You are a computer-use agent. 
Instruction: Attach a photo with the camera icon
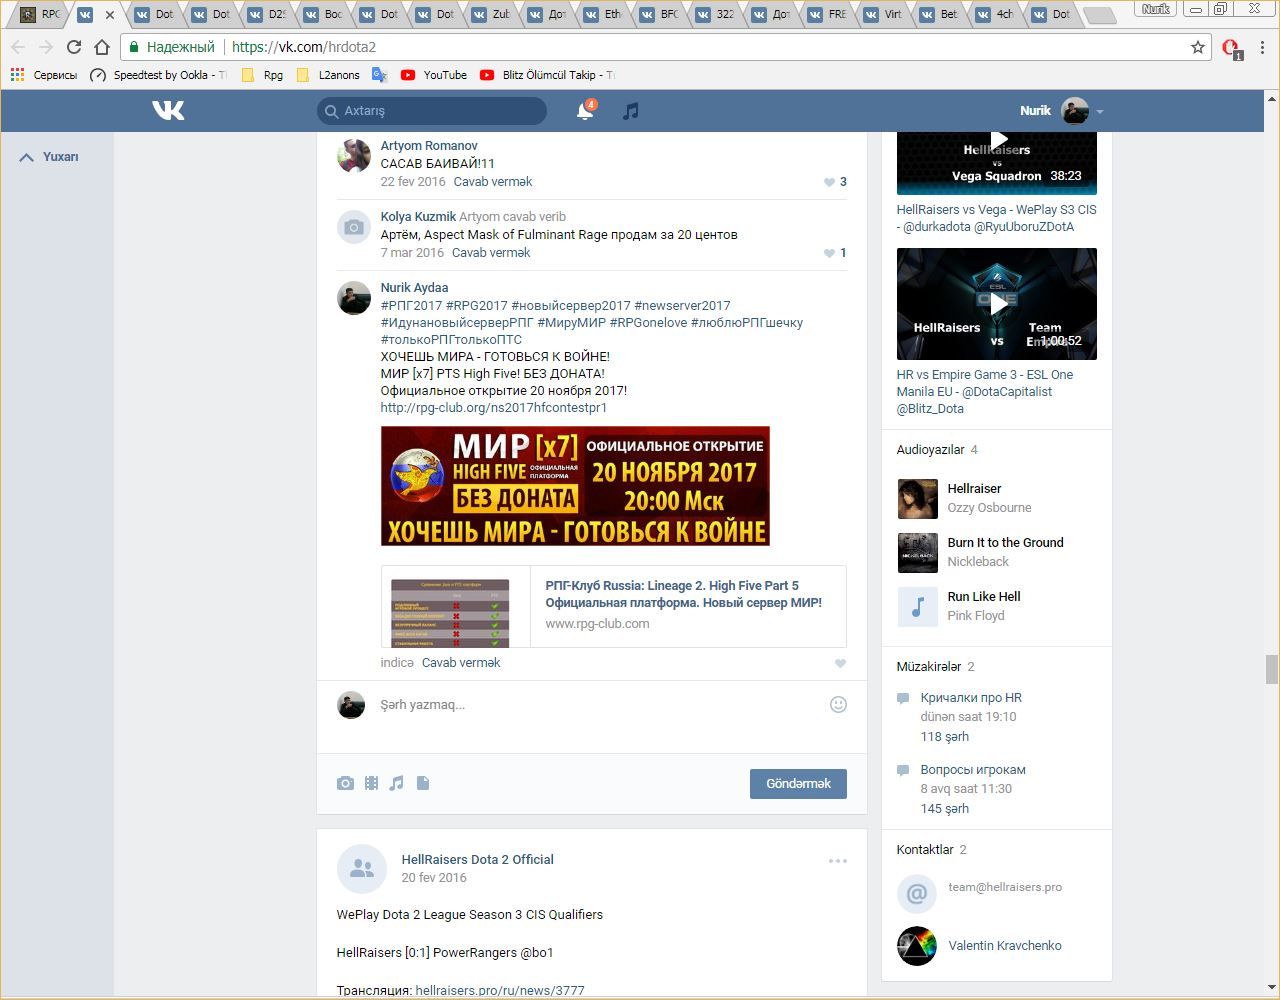pyautogui.click(x=345, y=783)
